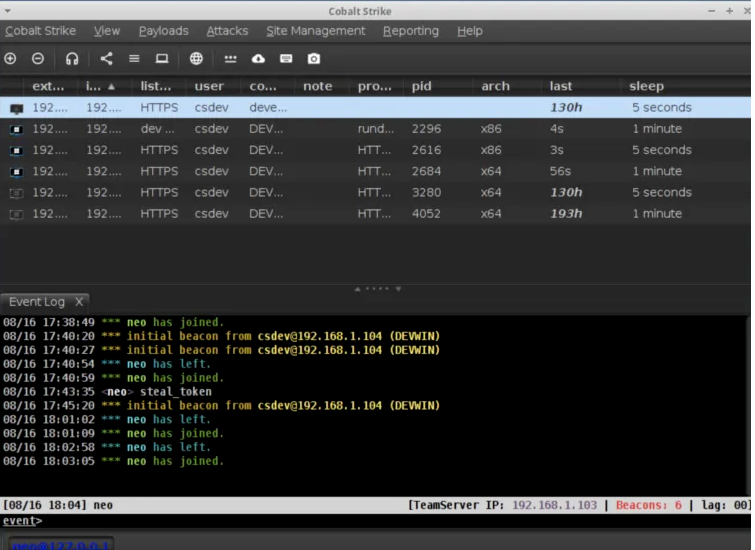Image resolution: width=755 pixels, height=550 pixels.
Task: Click the 18:03:05 'neo has joined' log line
Action: point(114,461)
